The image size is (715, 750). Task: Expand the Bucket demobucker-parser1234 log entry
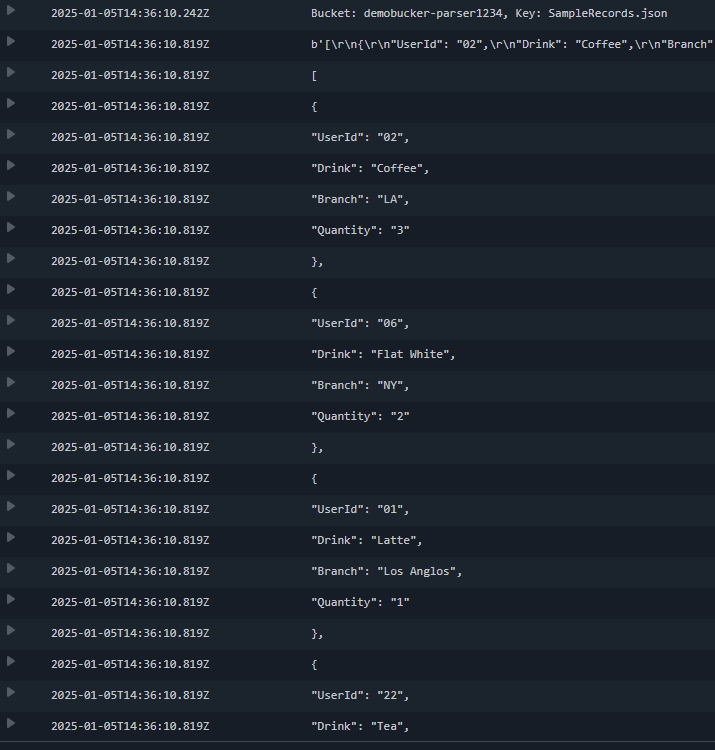[11, 11]
